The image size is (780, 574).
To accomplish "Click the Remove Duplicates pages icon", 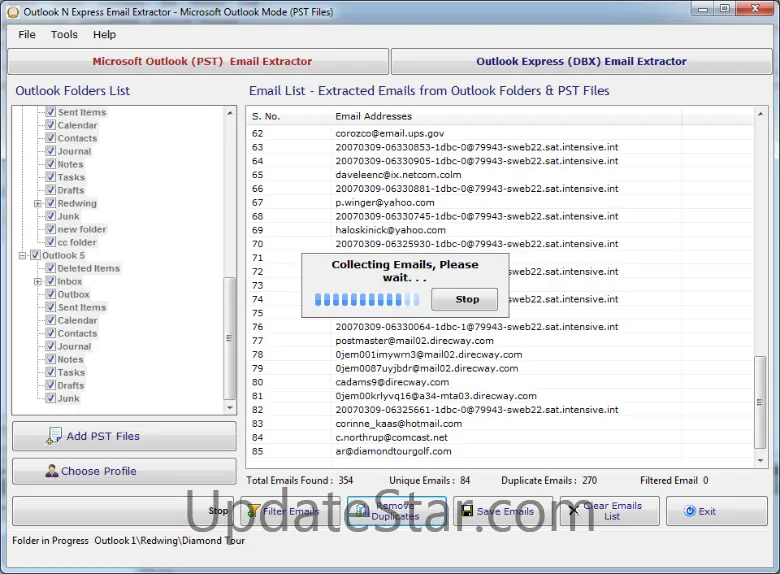I will click(362, 511).
